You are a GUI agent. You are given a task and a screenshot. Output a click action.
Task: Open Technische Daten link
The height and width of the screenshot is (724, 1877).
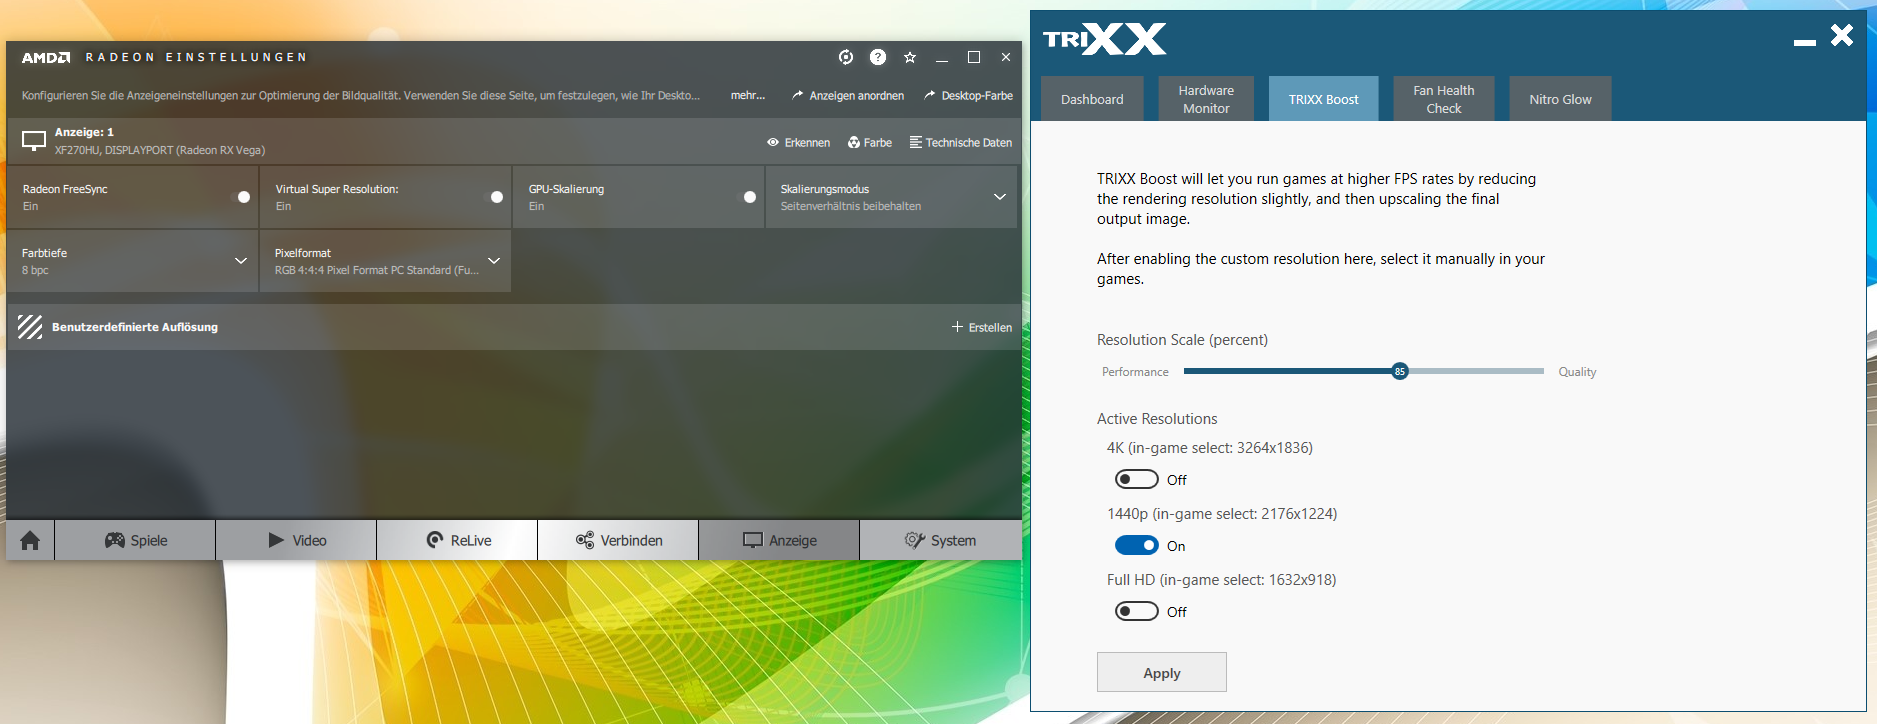(968, 143)
